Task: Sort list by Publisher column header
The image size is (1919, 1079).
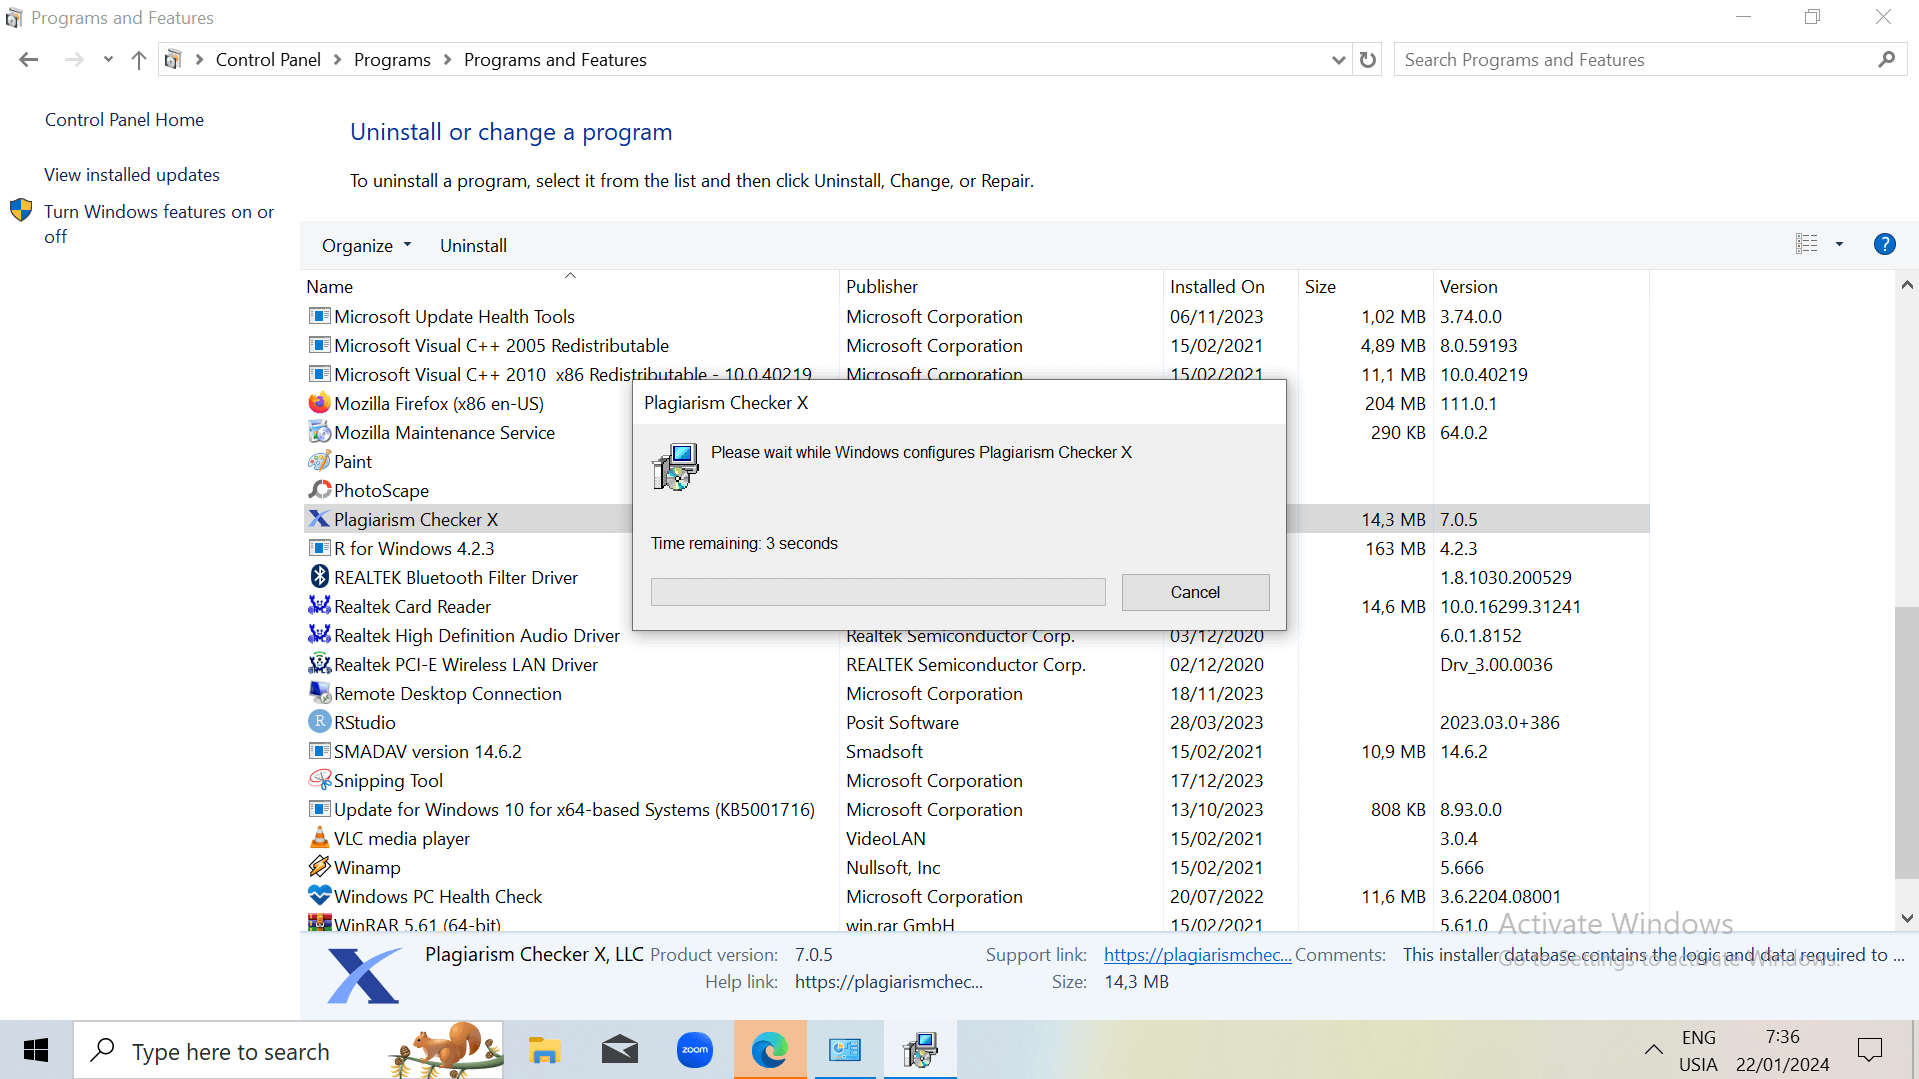Action: (1002, 286)
